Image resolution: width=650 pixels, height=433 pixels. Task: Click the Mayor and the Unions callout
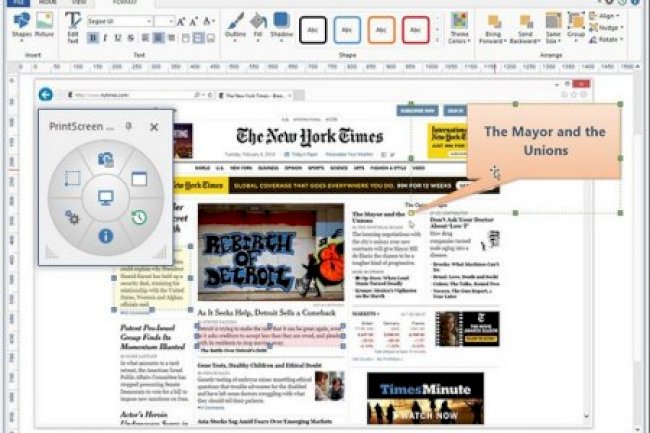tap(544, 141)
